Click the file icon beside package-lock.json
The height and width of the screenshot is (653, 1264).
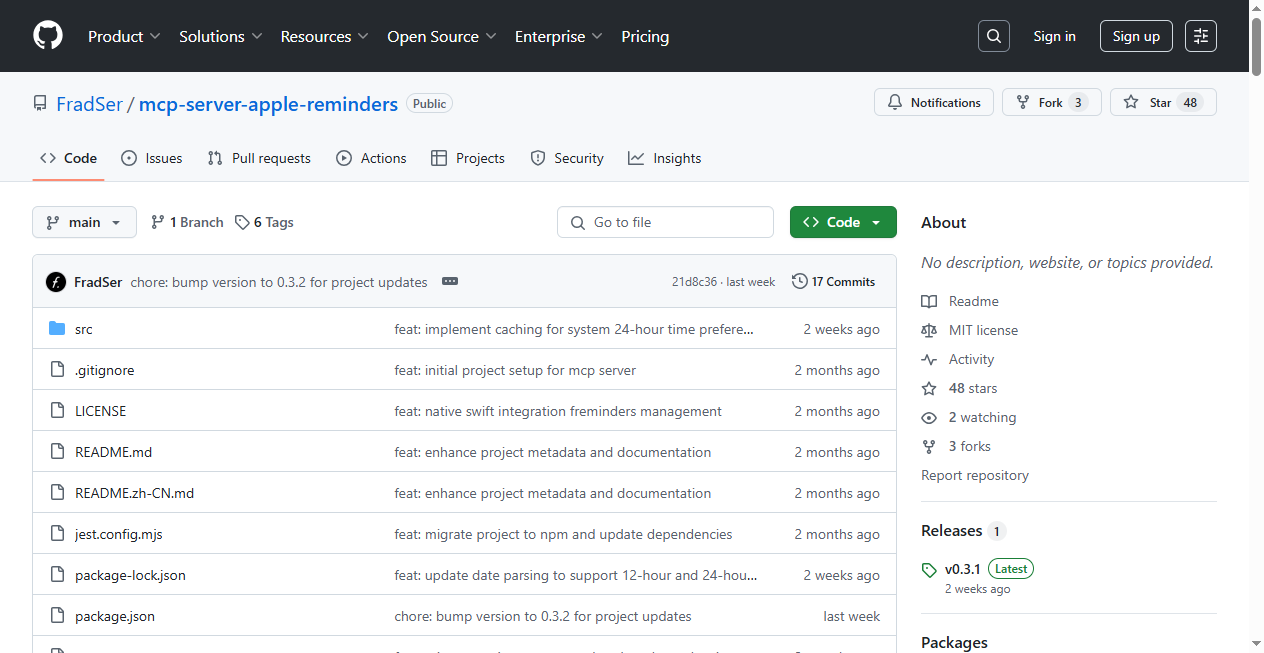[57, 575]
